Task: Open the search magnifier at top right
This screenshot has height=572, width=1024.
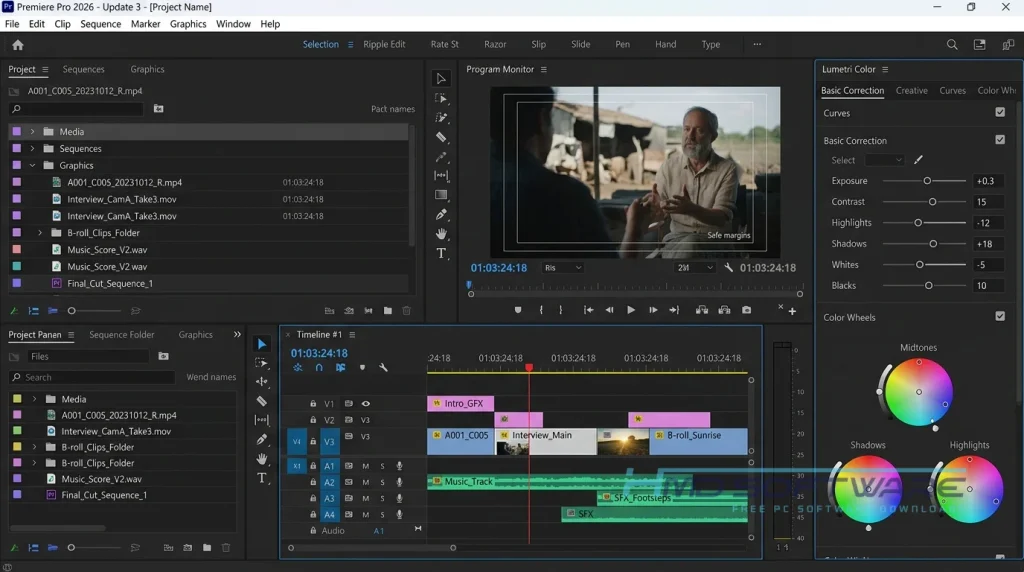Action: click(x=952, y=44)
